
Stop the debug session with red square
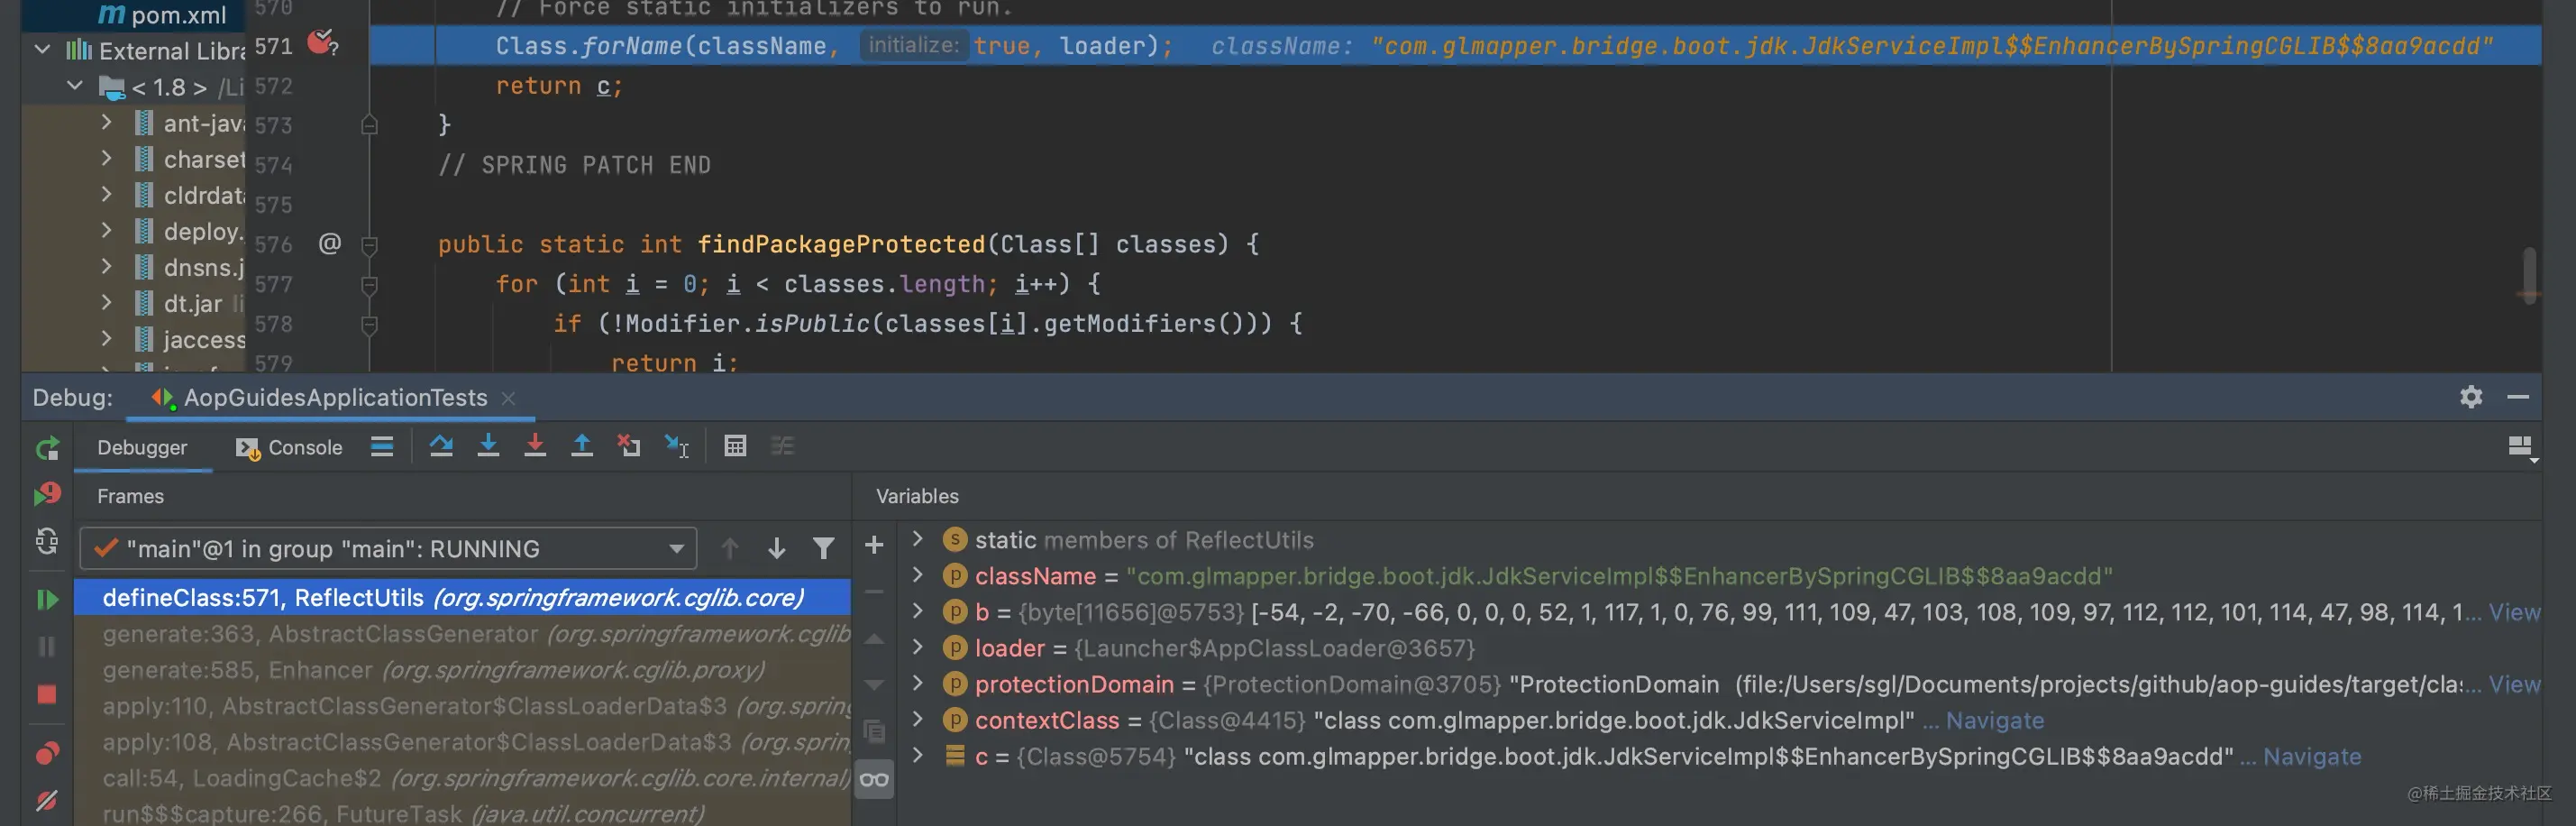click(x=46, y=694)
